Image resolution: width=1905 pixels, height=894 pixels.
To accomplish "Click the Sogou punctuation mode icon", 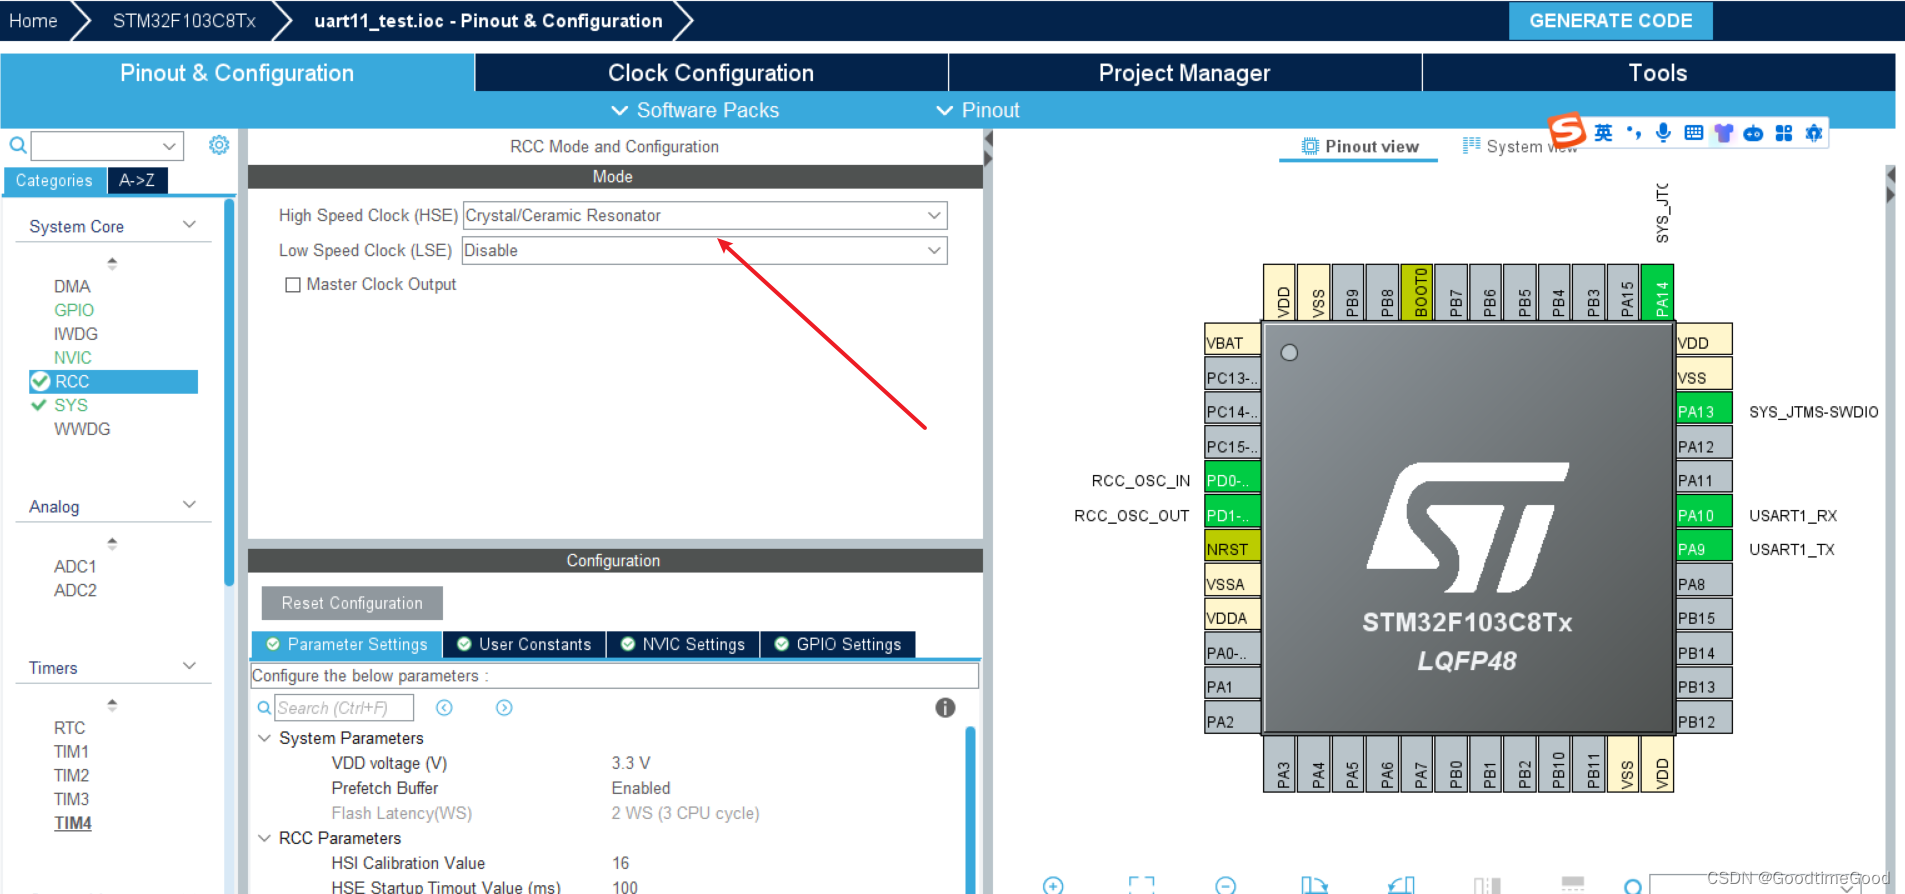I will (1634, 133).
